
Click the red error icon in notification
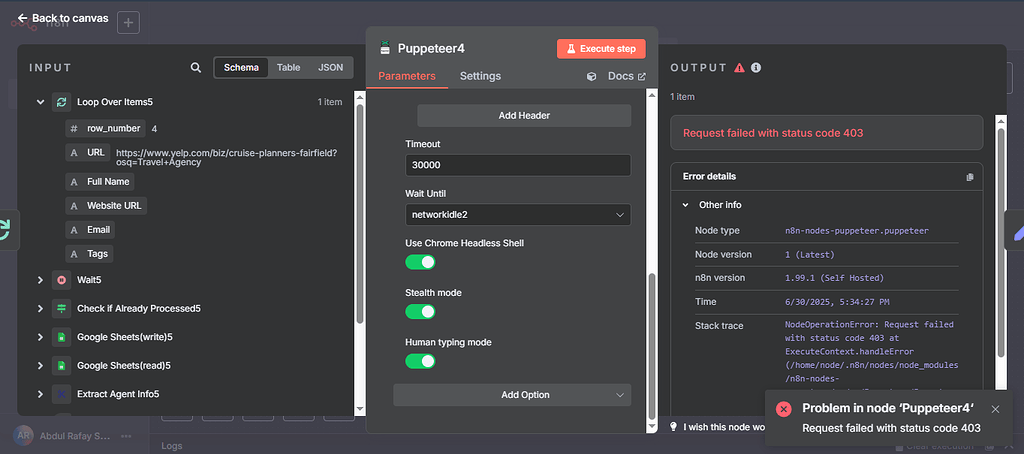784,409
